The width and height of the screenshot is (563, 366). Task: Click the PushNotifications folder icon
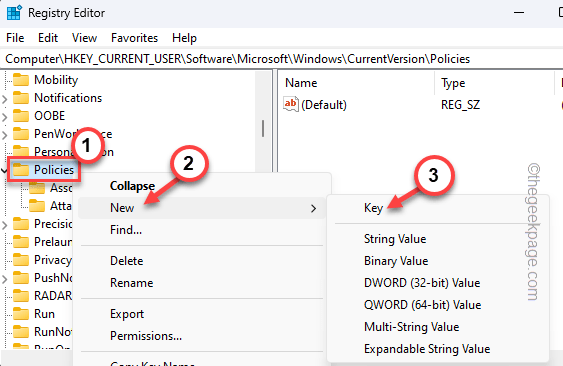coord(21,278)
